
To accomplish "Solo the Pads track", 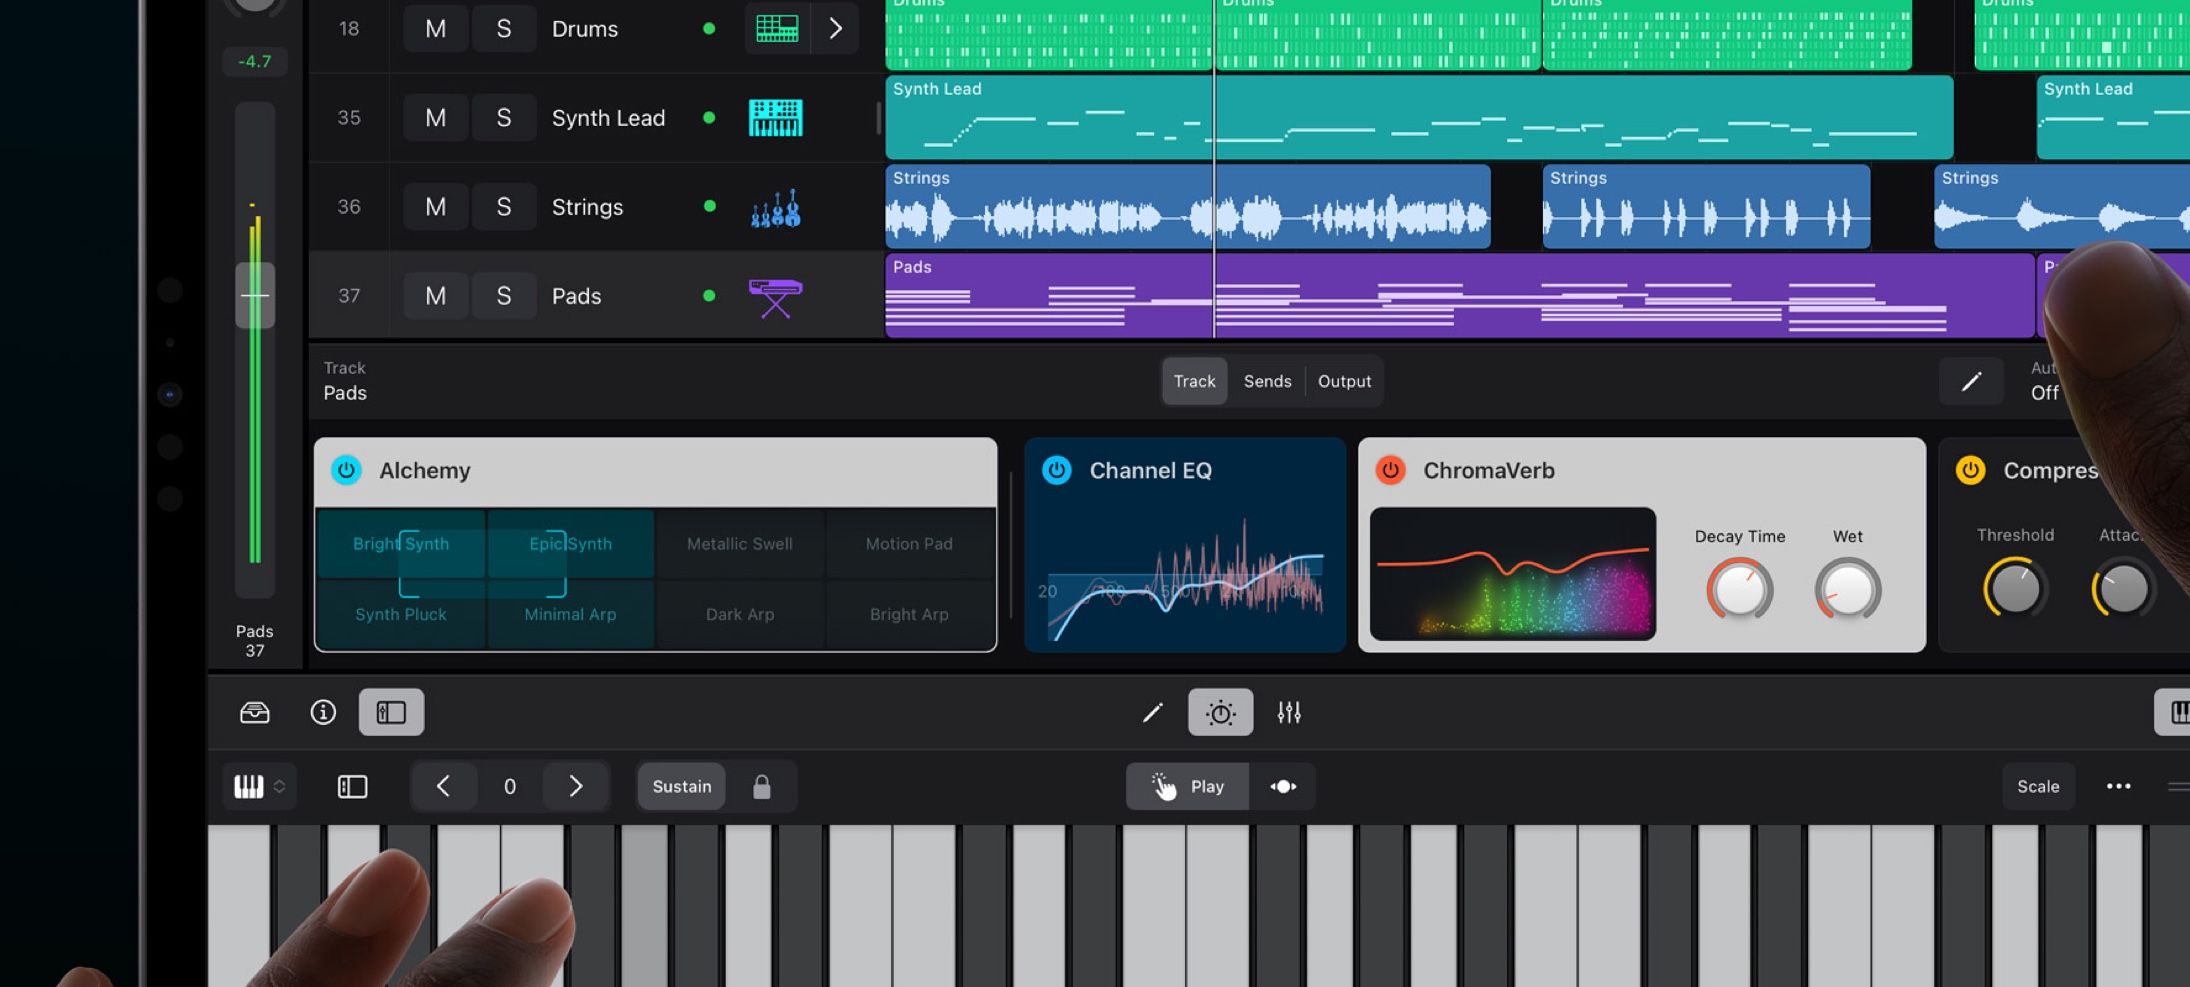I will click(x=504, y=296).
